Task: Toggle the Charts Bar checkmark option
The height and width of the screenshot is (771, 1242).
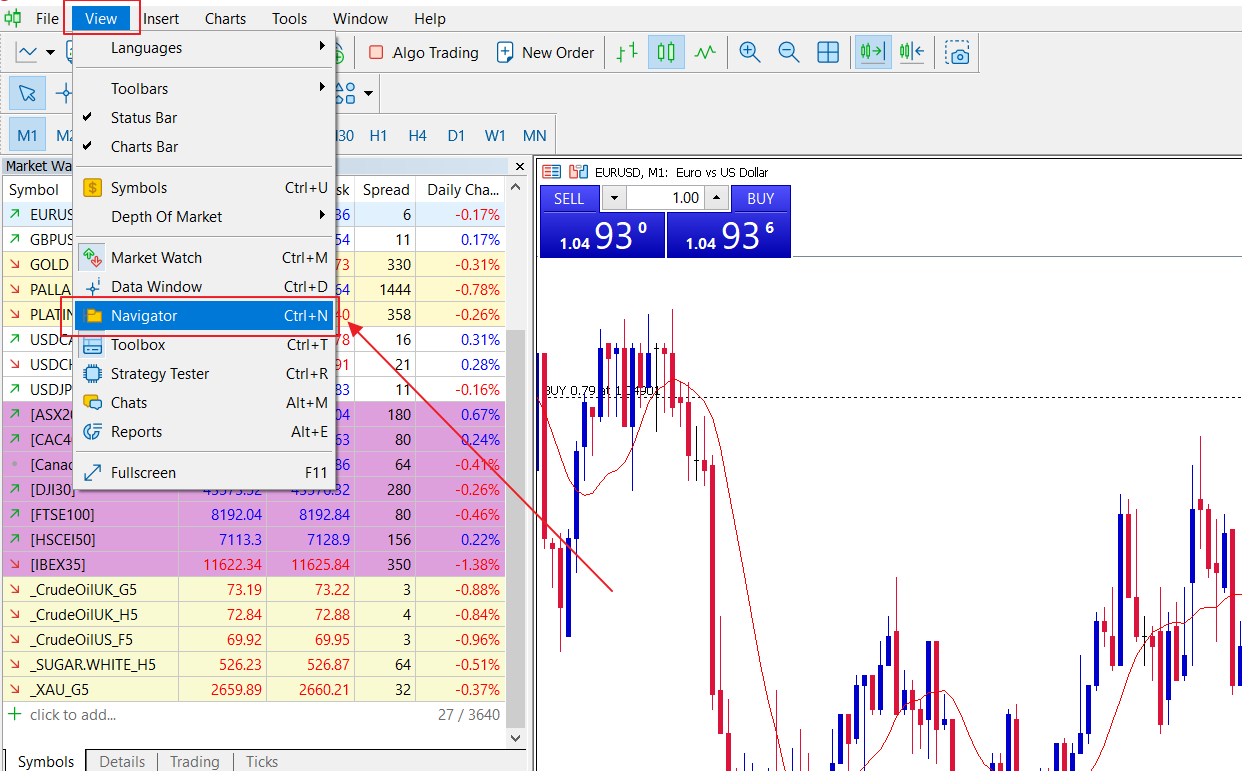Action: tap(144, 147)
